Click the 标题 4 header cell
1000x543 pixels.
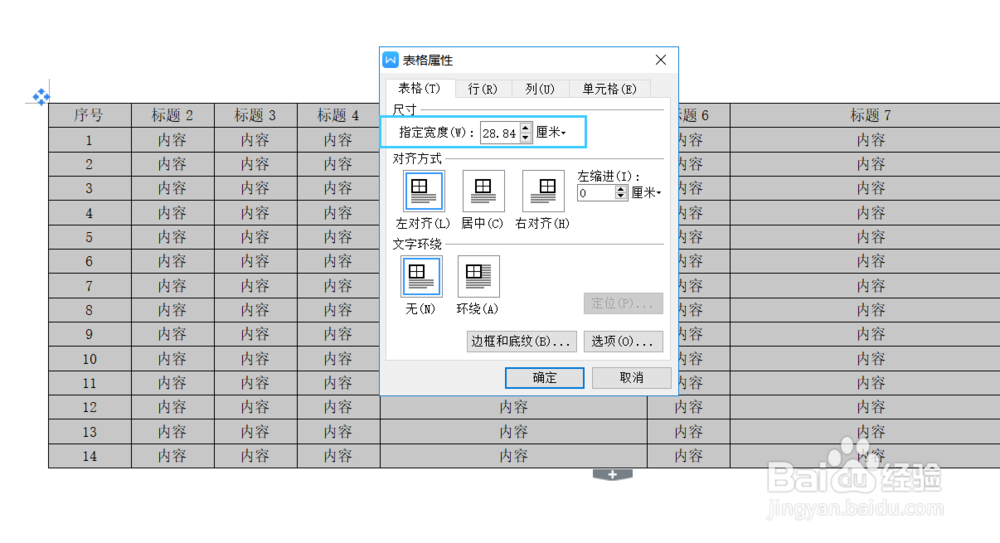tap(339, 115)
